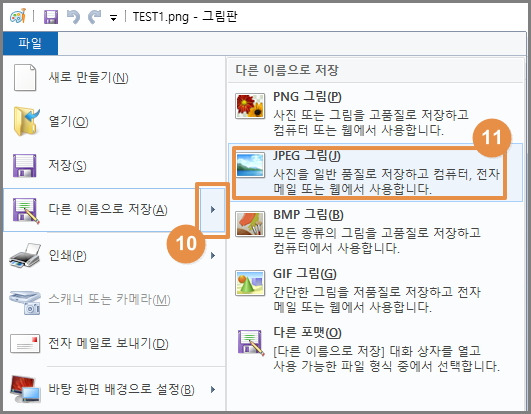This screenshot has height=414, width=531.
Task: Click the Save floppy icon in quick access toolbar
Action: tap(51, 17)
